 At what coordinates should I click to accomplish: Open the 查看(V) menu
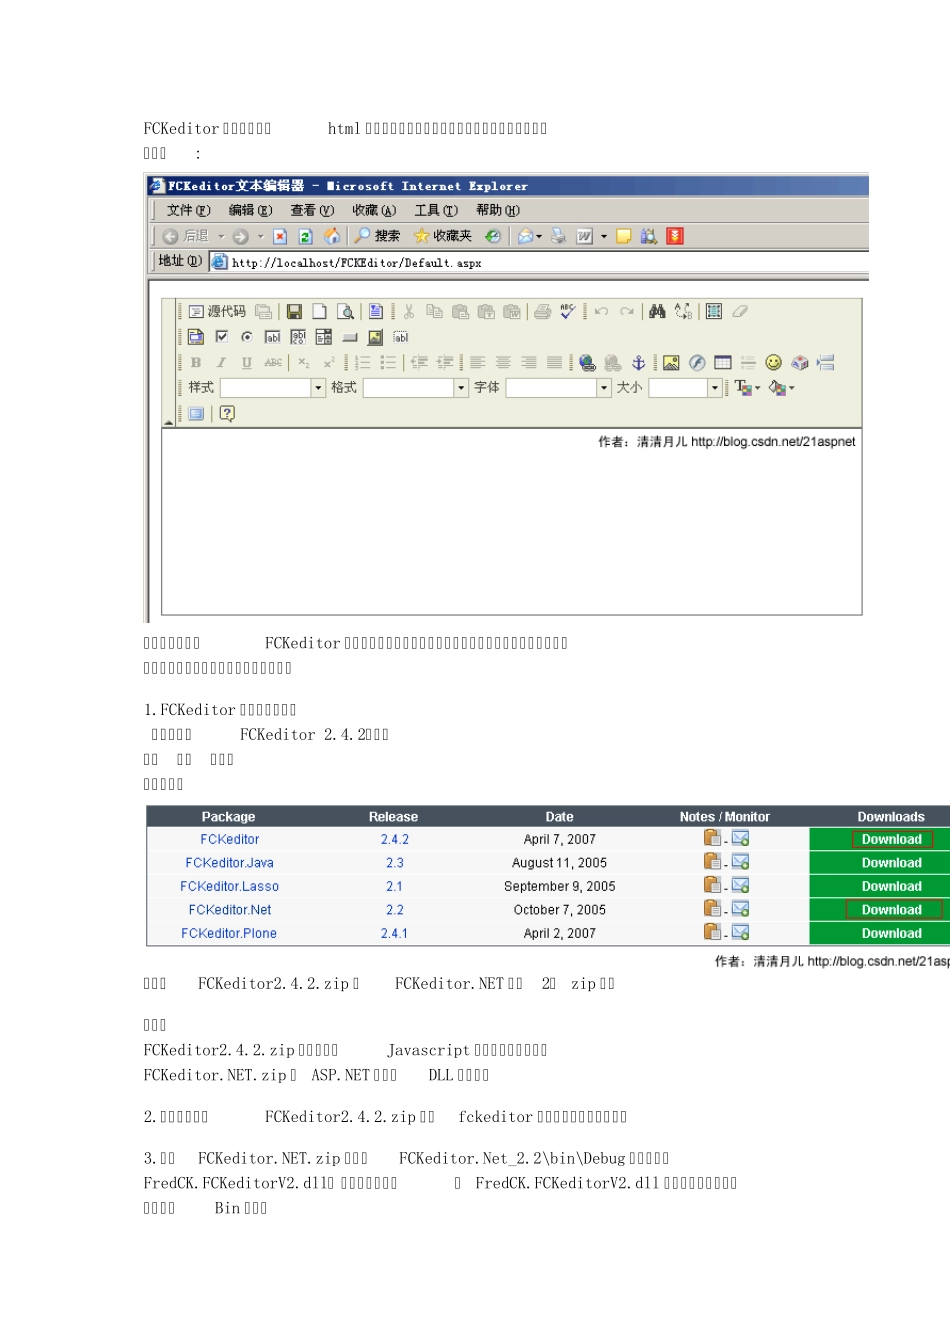pos(312,211)
